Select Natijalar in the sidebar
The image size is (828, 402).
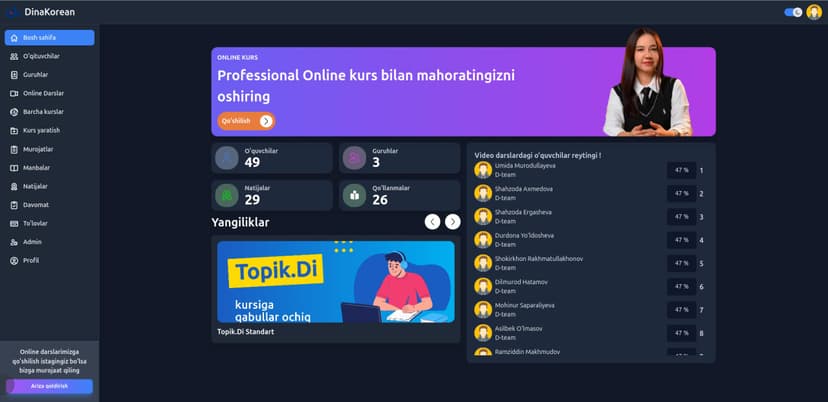point(35,186)
